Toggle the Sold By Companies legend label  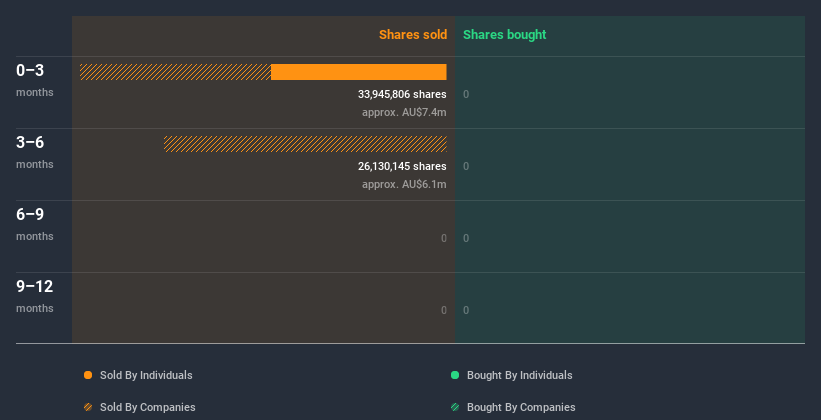click(148, 407)
